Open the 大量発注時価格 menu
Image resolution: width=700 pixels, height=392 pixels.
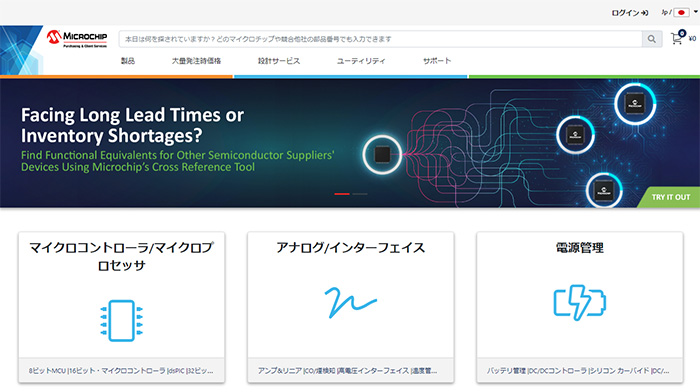(196, 61)
